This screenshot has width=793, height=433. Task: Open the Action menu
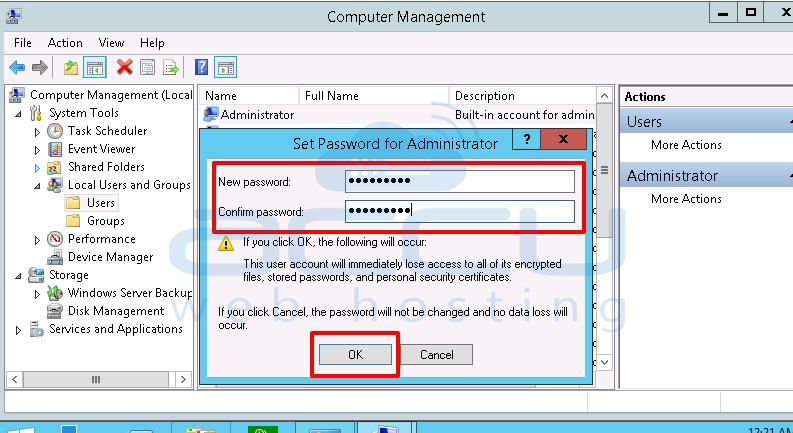[65, 43]
